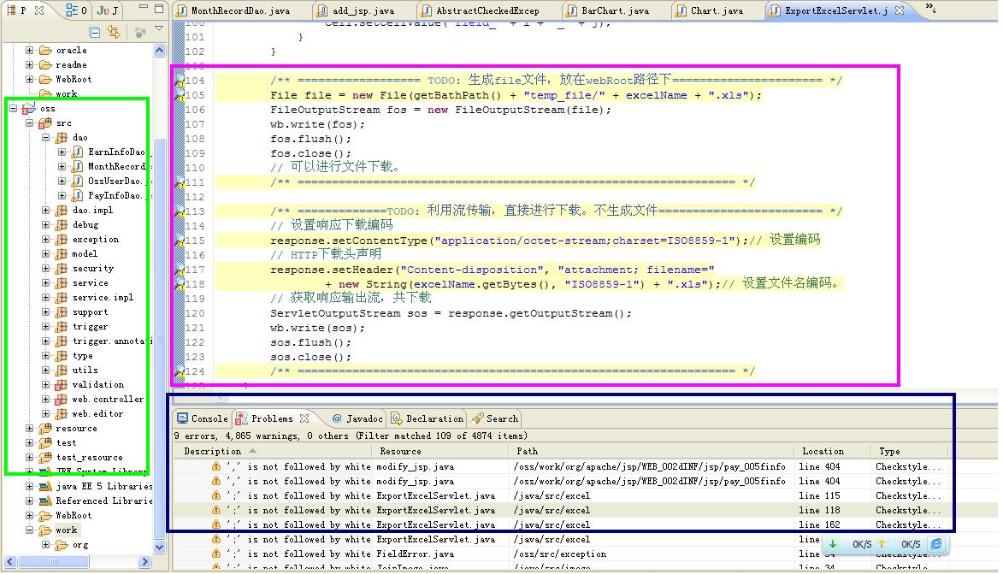Open the Package Explorer view menu arrow
The height and width of the screenshot is (574, 1004).
pyautogui.click(x=159, y=29)
